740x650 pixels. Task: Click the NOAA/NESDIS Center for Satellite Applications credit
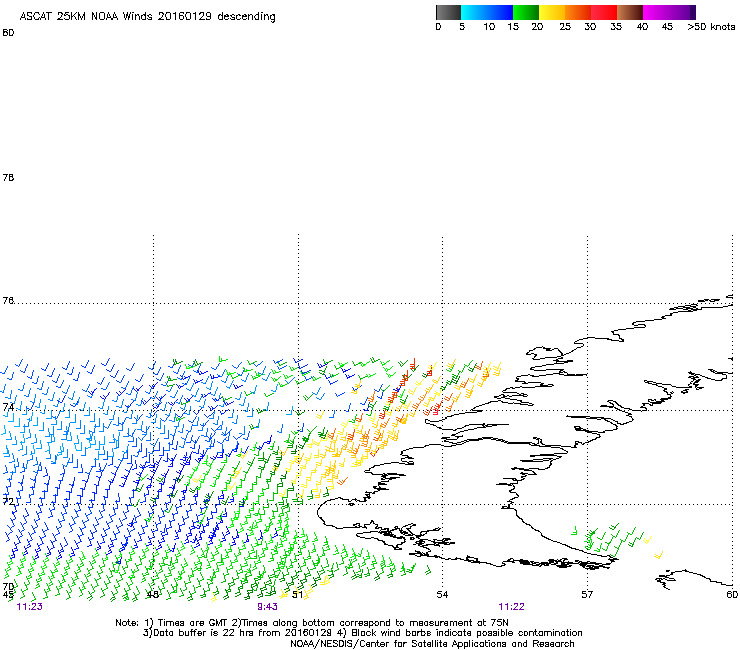432,644
